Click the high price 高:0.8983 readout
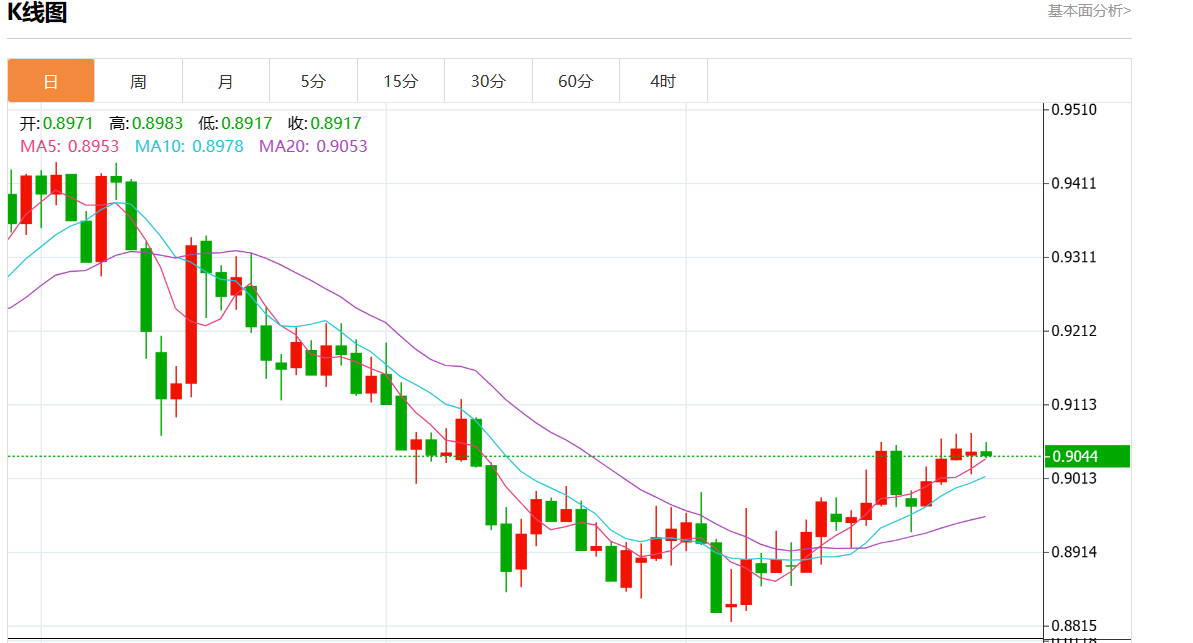The image size is (1193, 643). [146, 124]
